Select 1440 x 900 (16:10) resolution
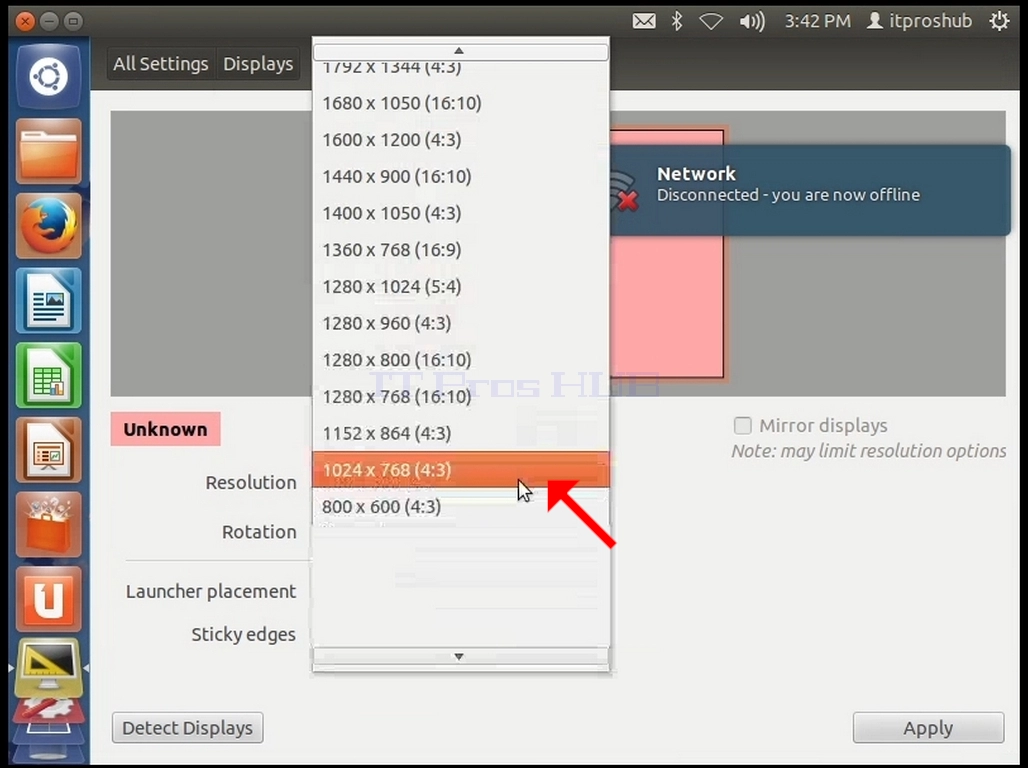This screenshot has height=768, width=1028. click(x=460, y=176)
